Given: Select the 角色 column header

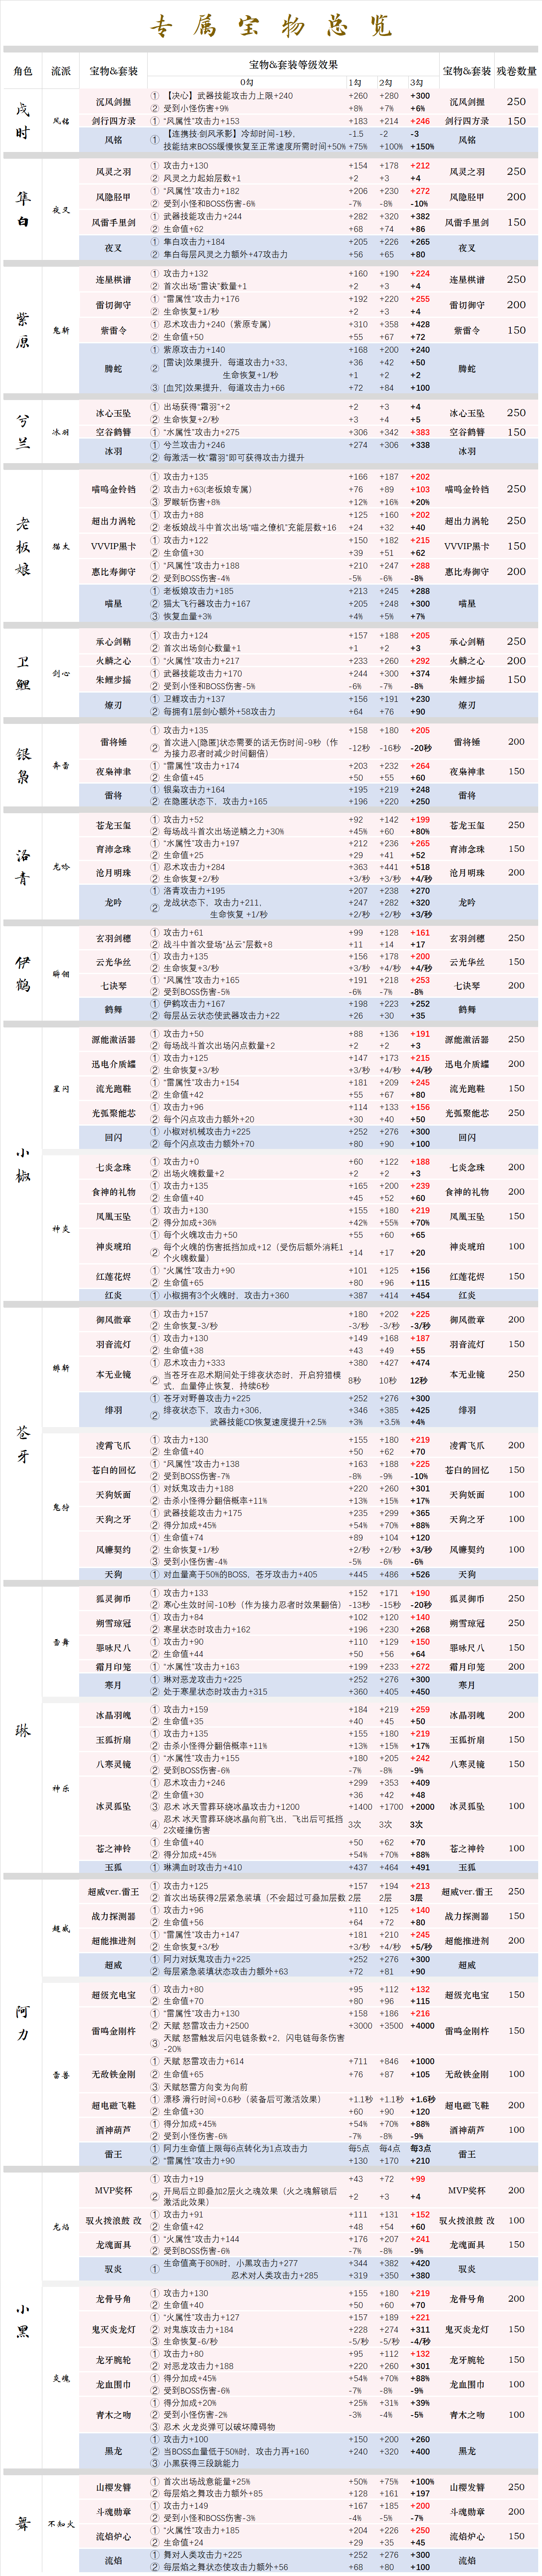Looking at the screenshot, I should pyautogui.click(x=23, y=71).
